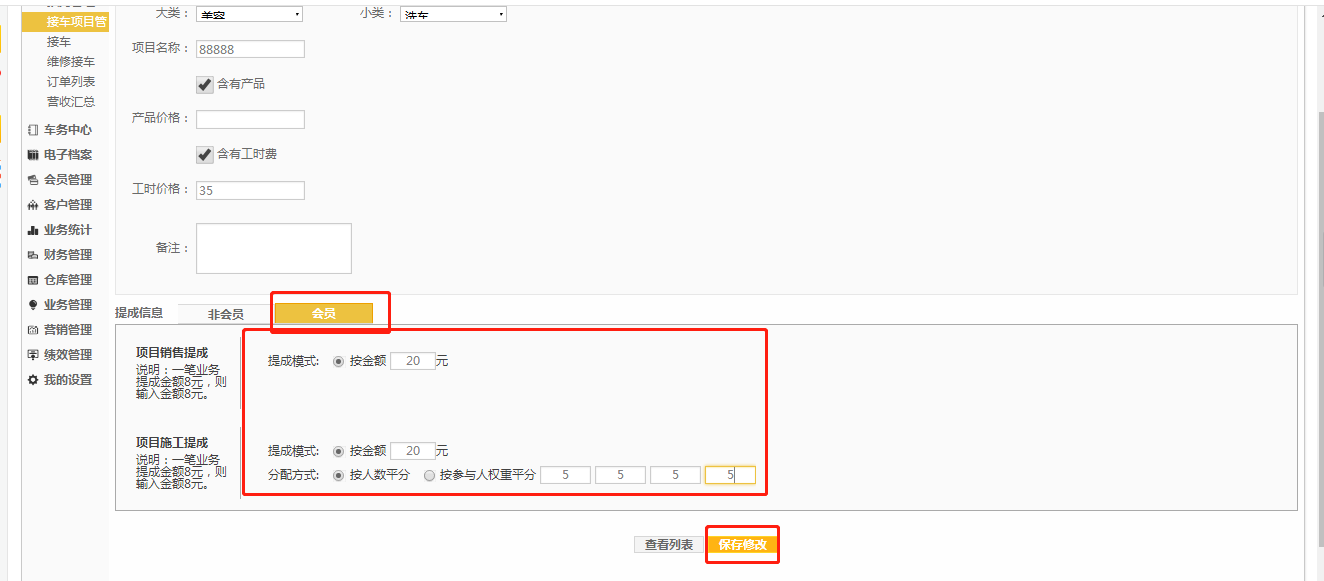
Task: Click the 我的设置 gear icon
Action: [x=33, y=380]
